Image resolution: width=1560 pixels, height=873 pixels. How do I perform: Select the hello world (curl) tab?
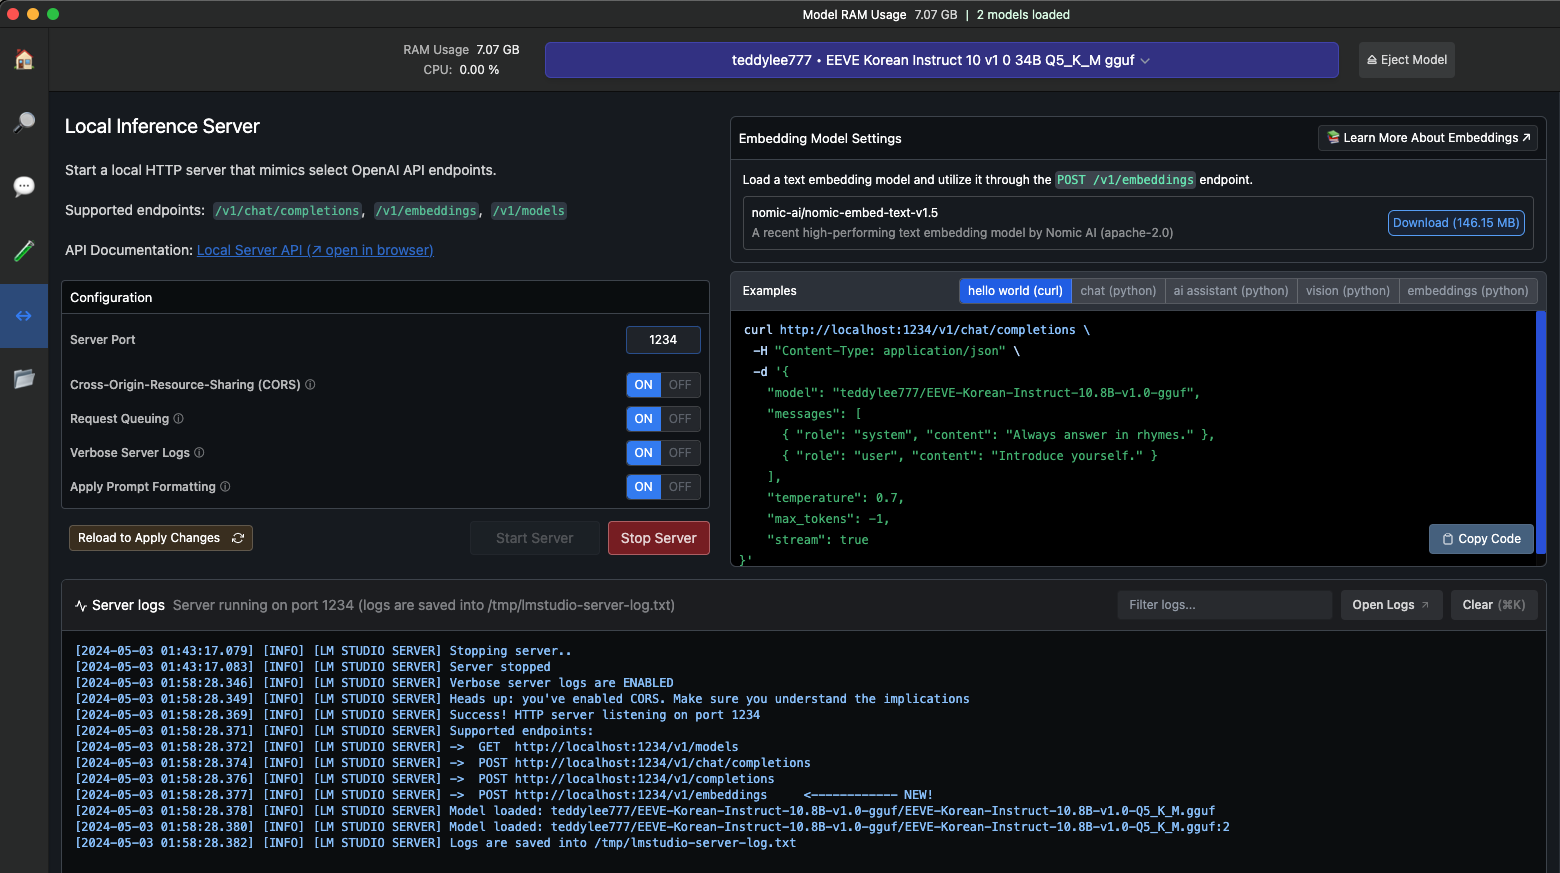pos(1015,291)
